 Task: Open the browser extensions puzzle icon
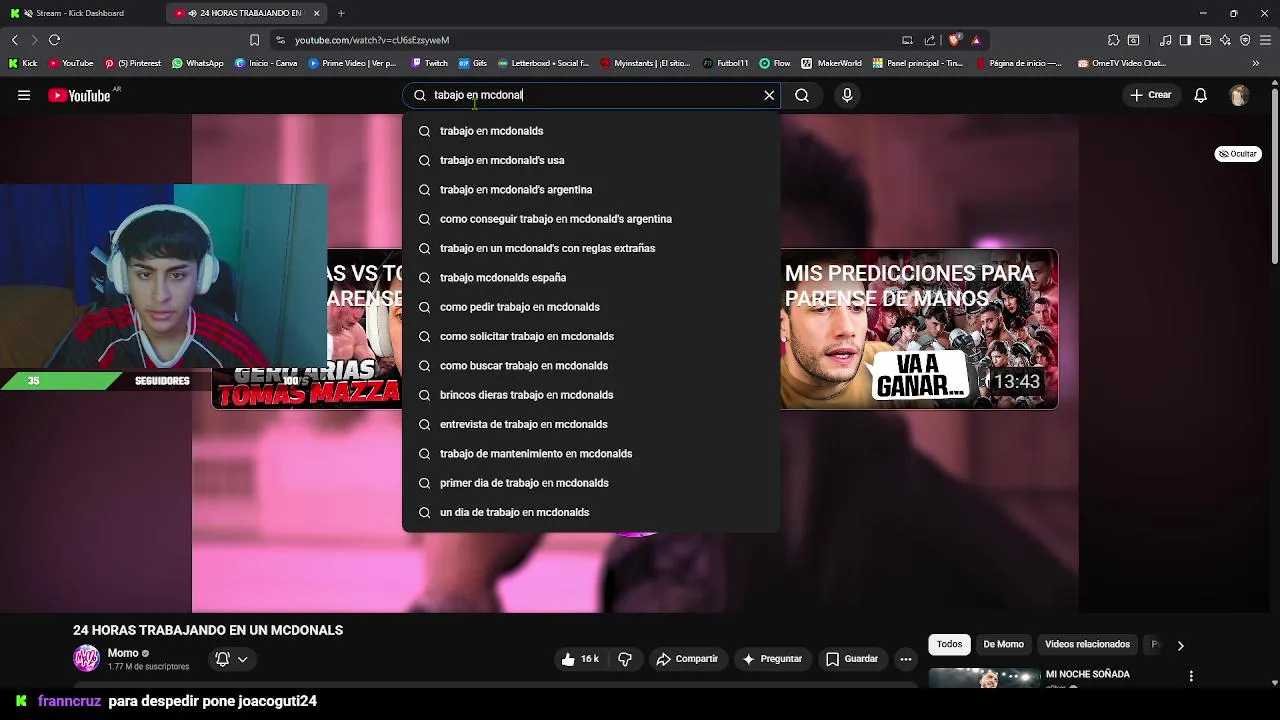pos(1113,40)
